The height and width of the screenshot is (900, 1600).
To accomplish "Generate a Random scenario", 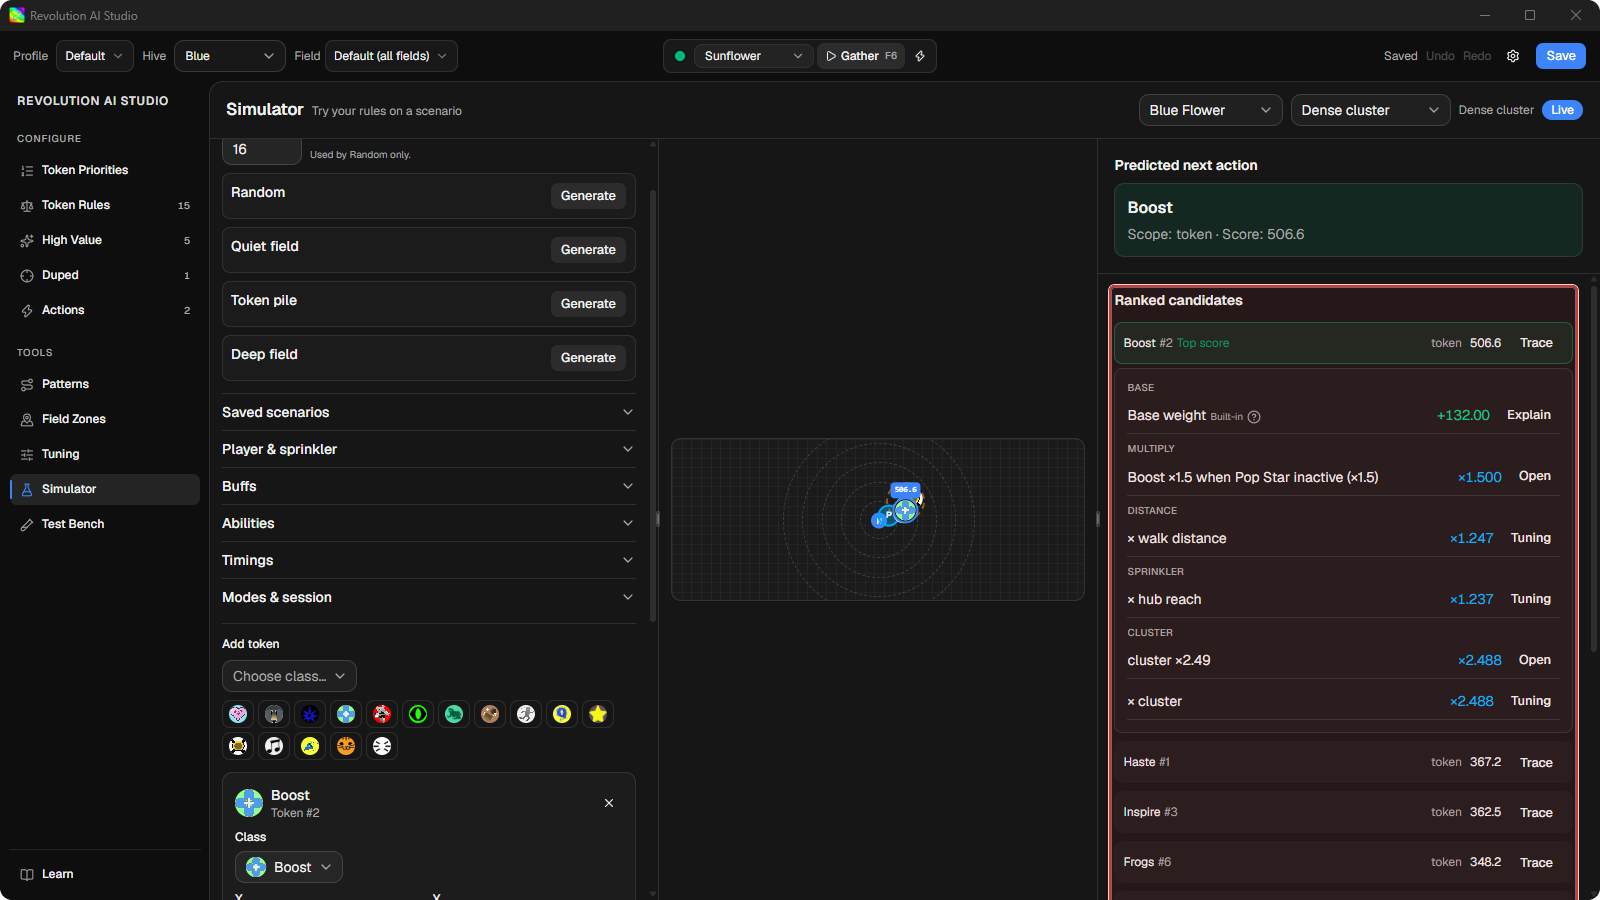I will pos(588,196).
